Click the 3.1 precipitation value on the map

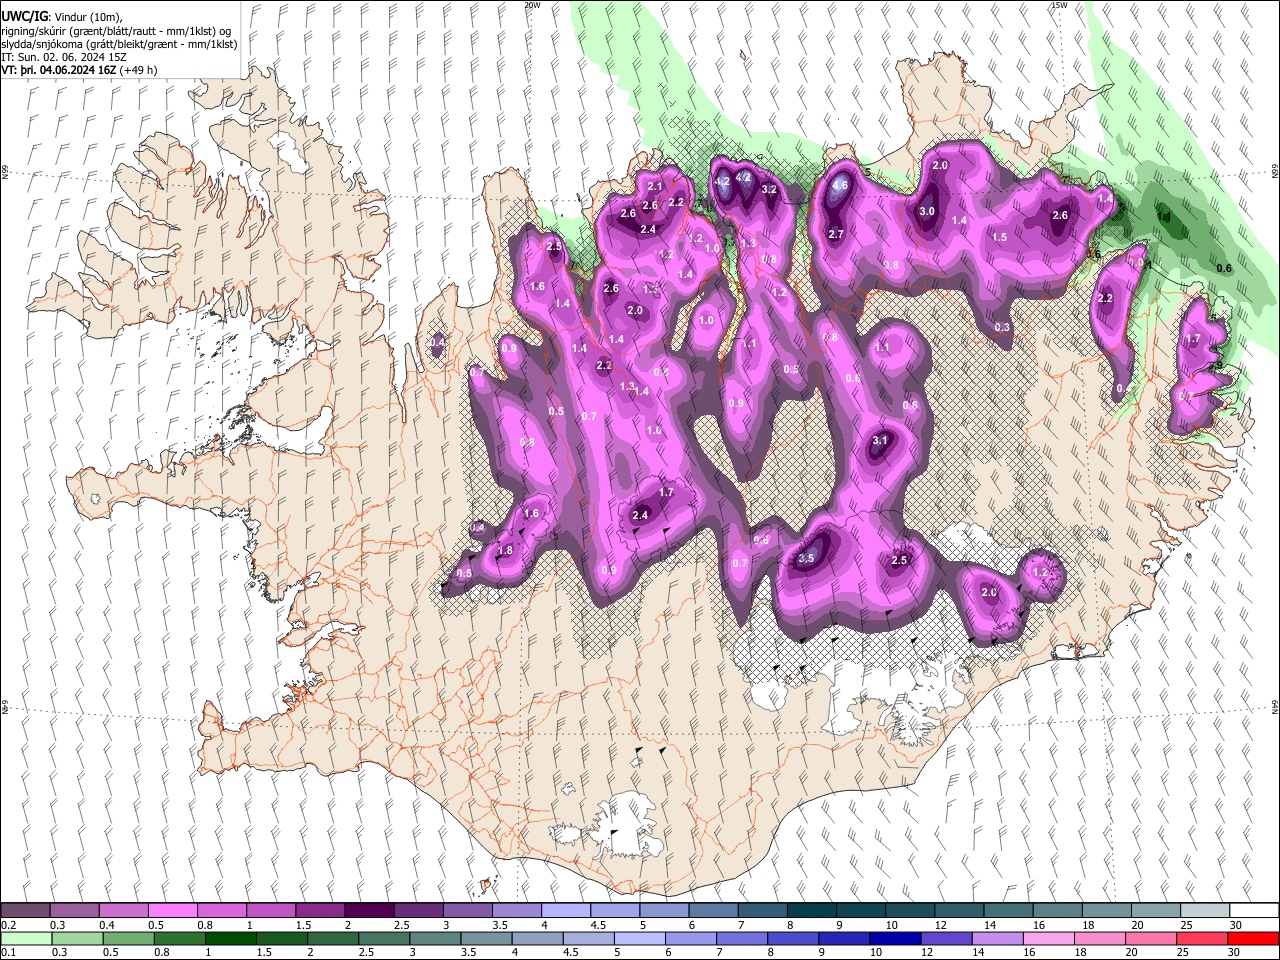click(880, 440)
